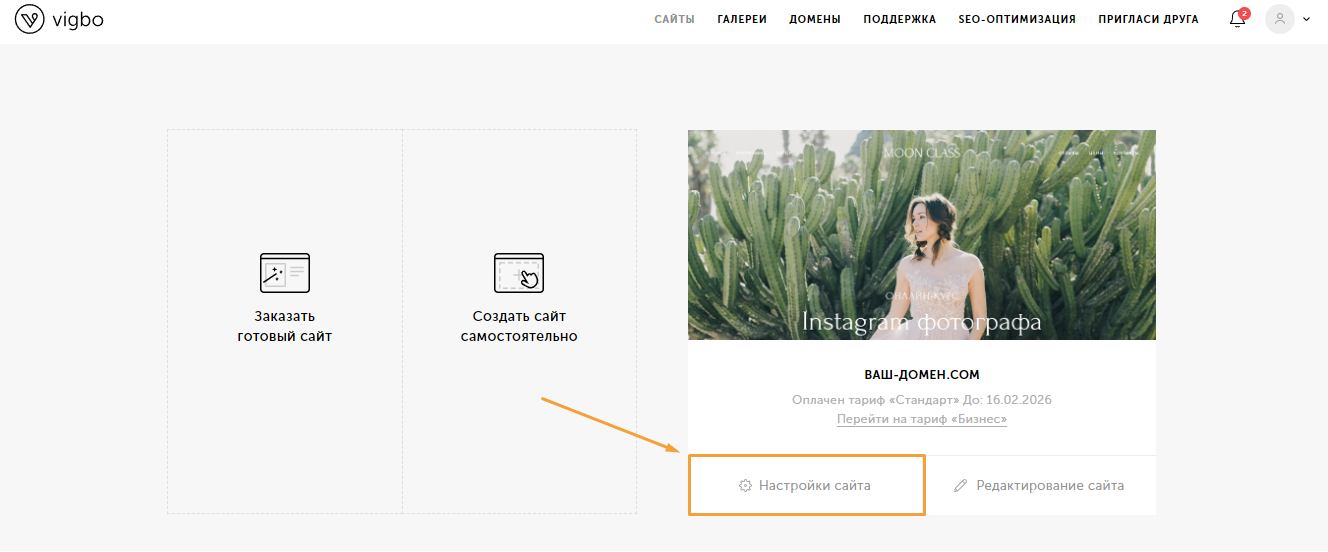Click the gear icon for Настройки сайта

pyautogui.click(x=745, y=486)
